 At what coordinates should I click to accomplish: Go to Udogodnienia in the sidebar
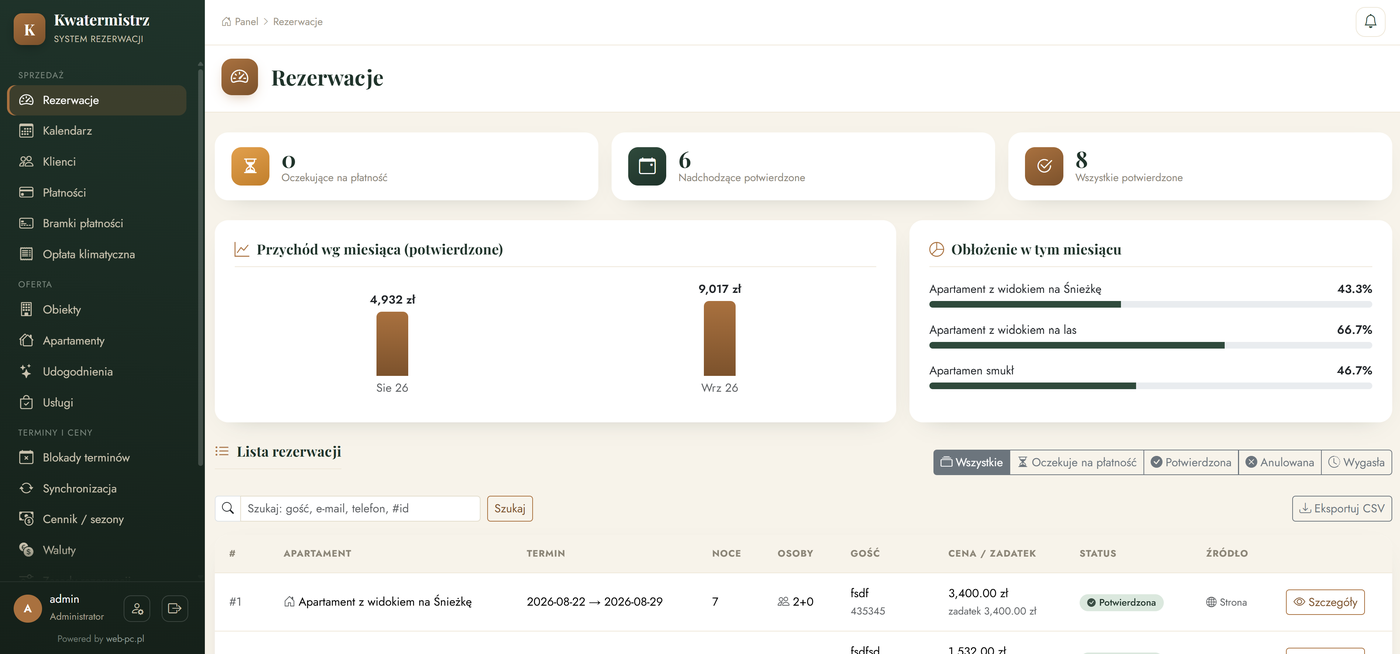[97, 372]
